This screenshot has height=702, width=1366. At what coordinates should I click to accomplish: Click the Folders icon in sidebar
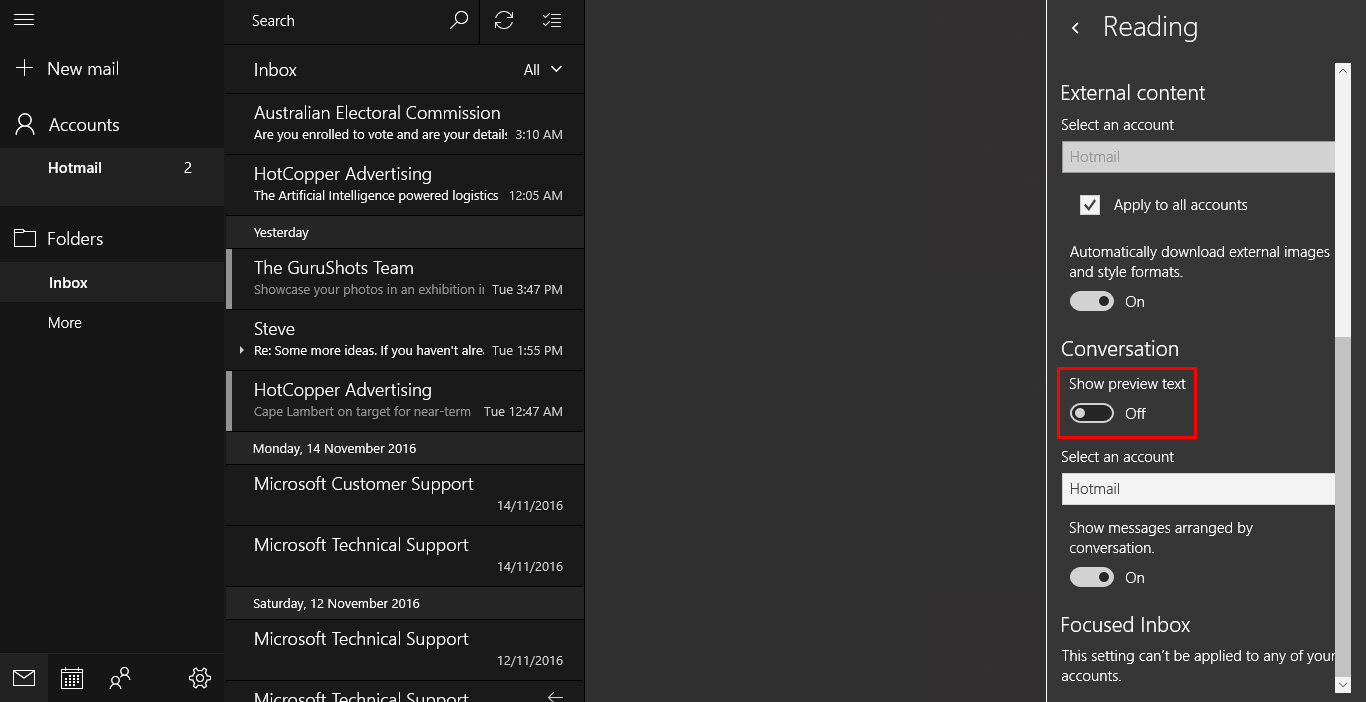[x=24, y=238]
